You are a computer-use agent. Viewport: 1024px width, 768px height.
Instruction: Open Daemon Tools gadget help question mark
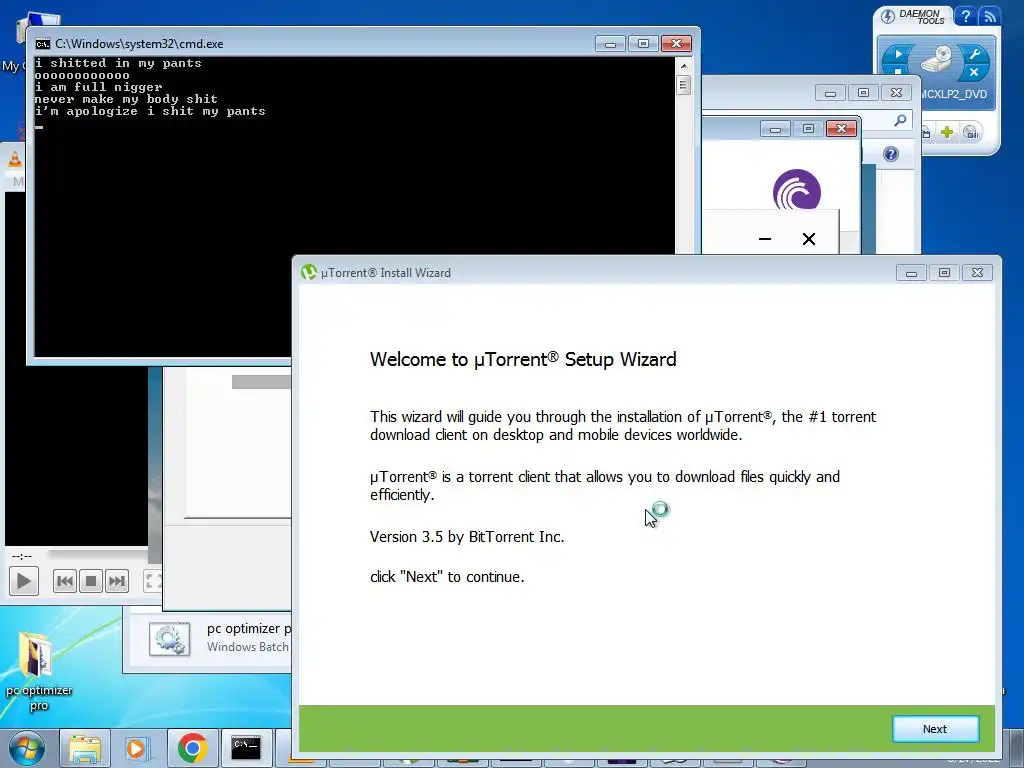(965, 16)
